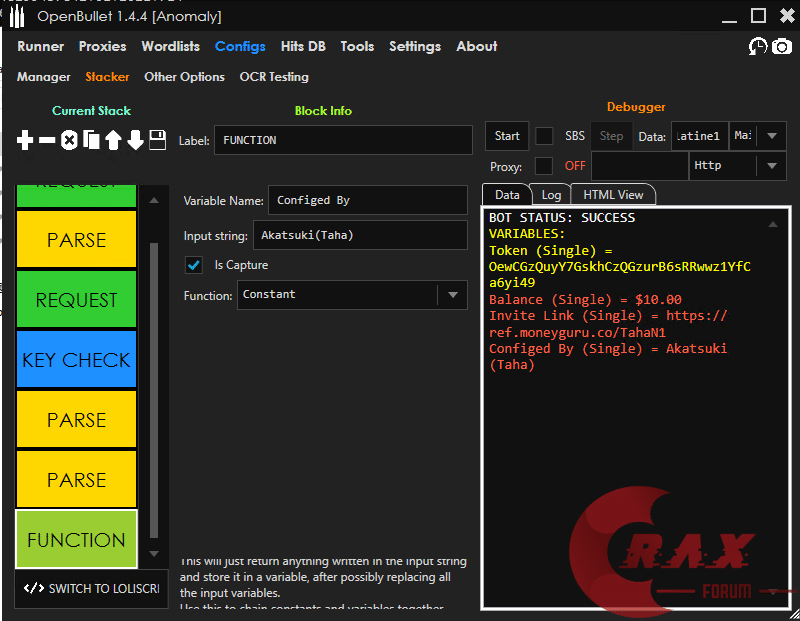
Task: Clone the selected block via copy icon
Action: pos(91,140)
